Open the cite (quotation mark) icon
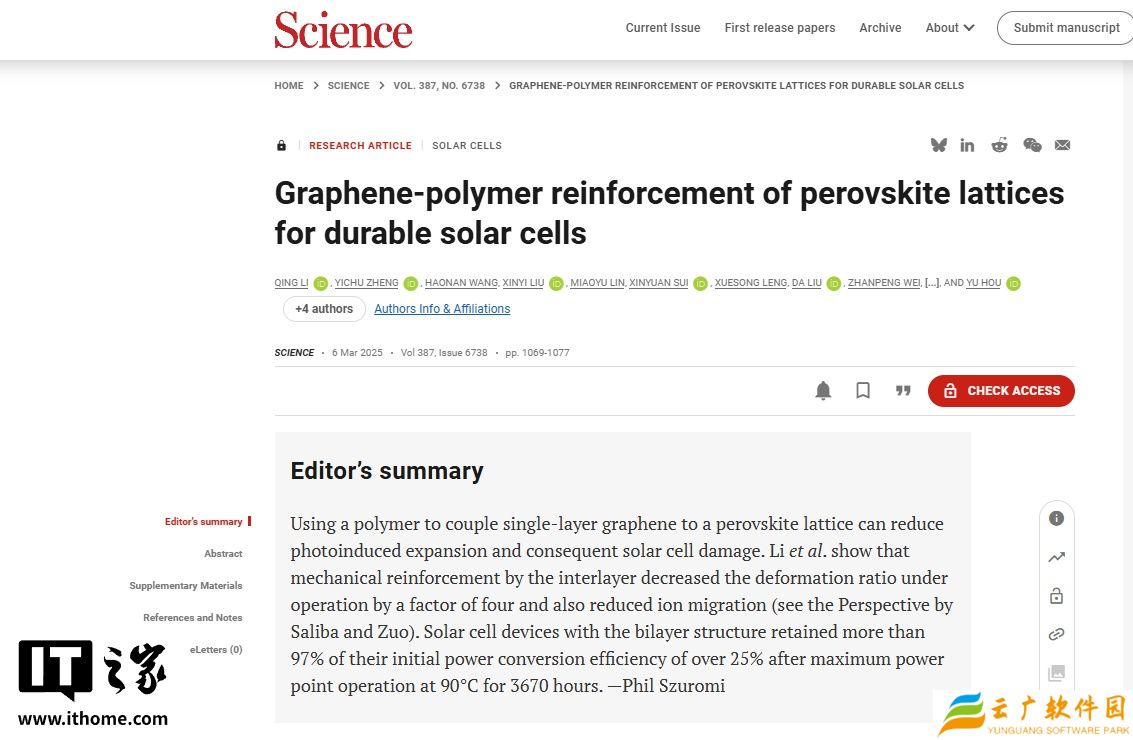The image size is (1133, 740). [903, 391]
